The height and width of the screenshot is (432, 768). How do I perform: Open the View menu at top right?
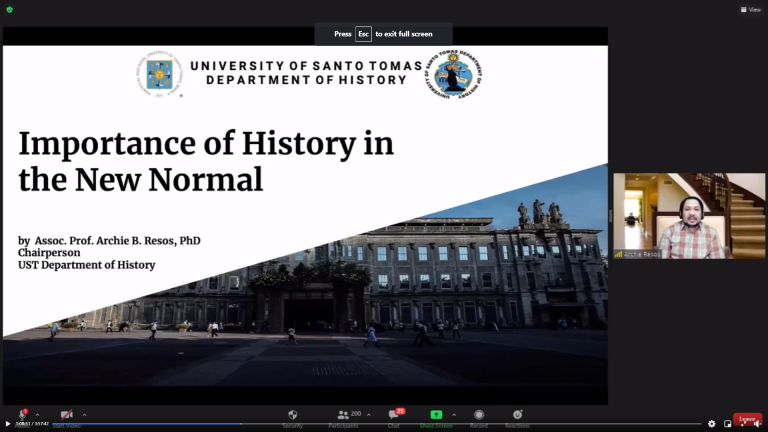point(751,9)
